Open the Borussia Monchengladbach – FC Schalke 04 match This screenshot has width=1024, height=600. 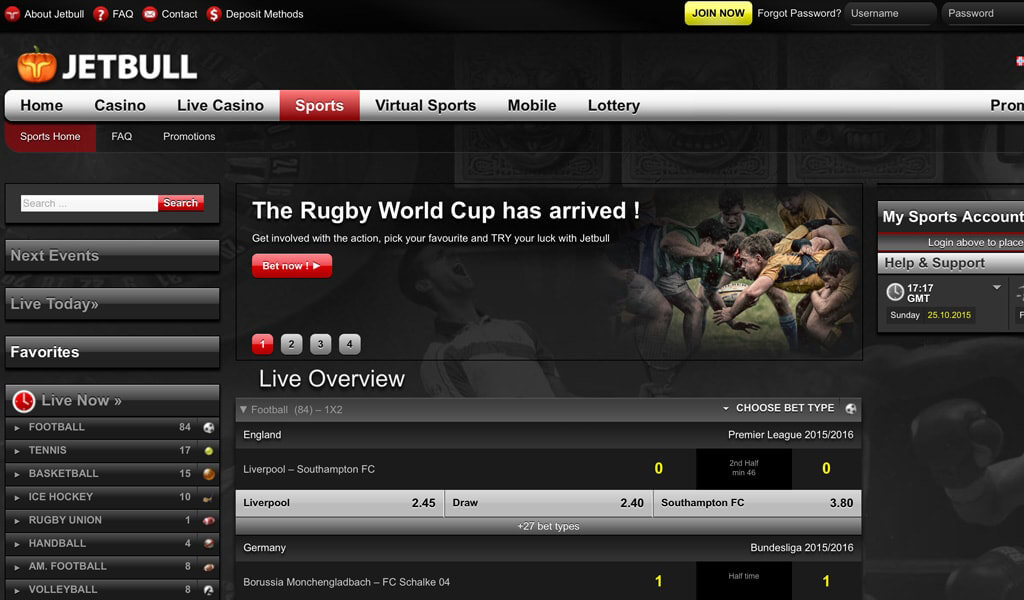point(347,582)
